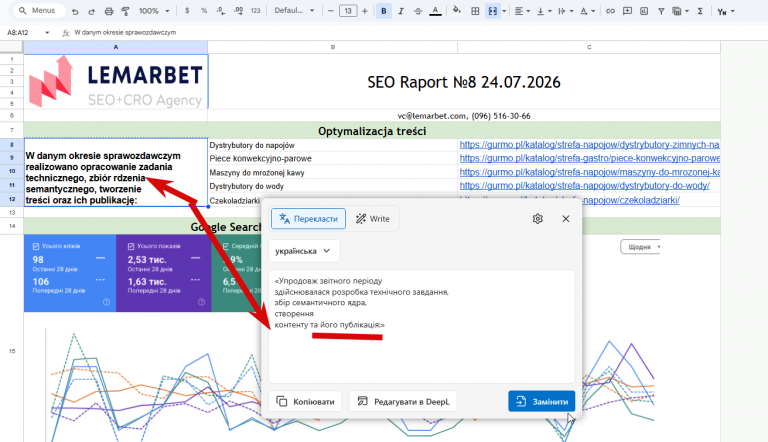Toggle the Усього показів checkbox card
768x442 pixels.
pyautogui.click(x=131, y=246)
